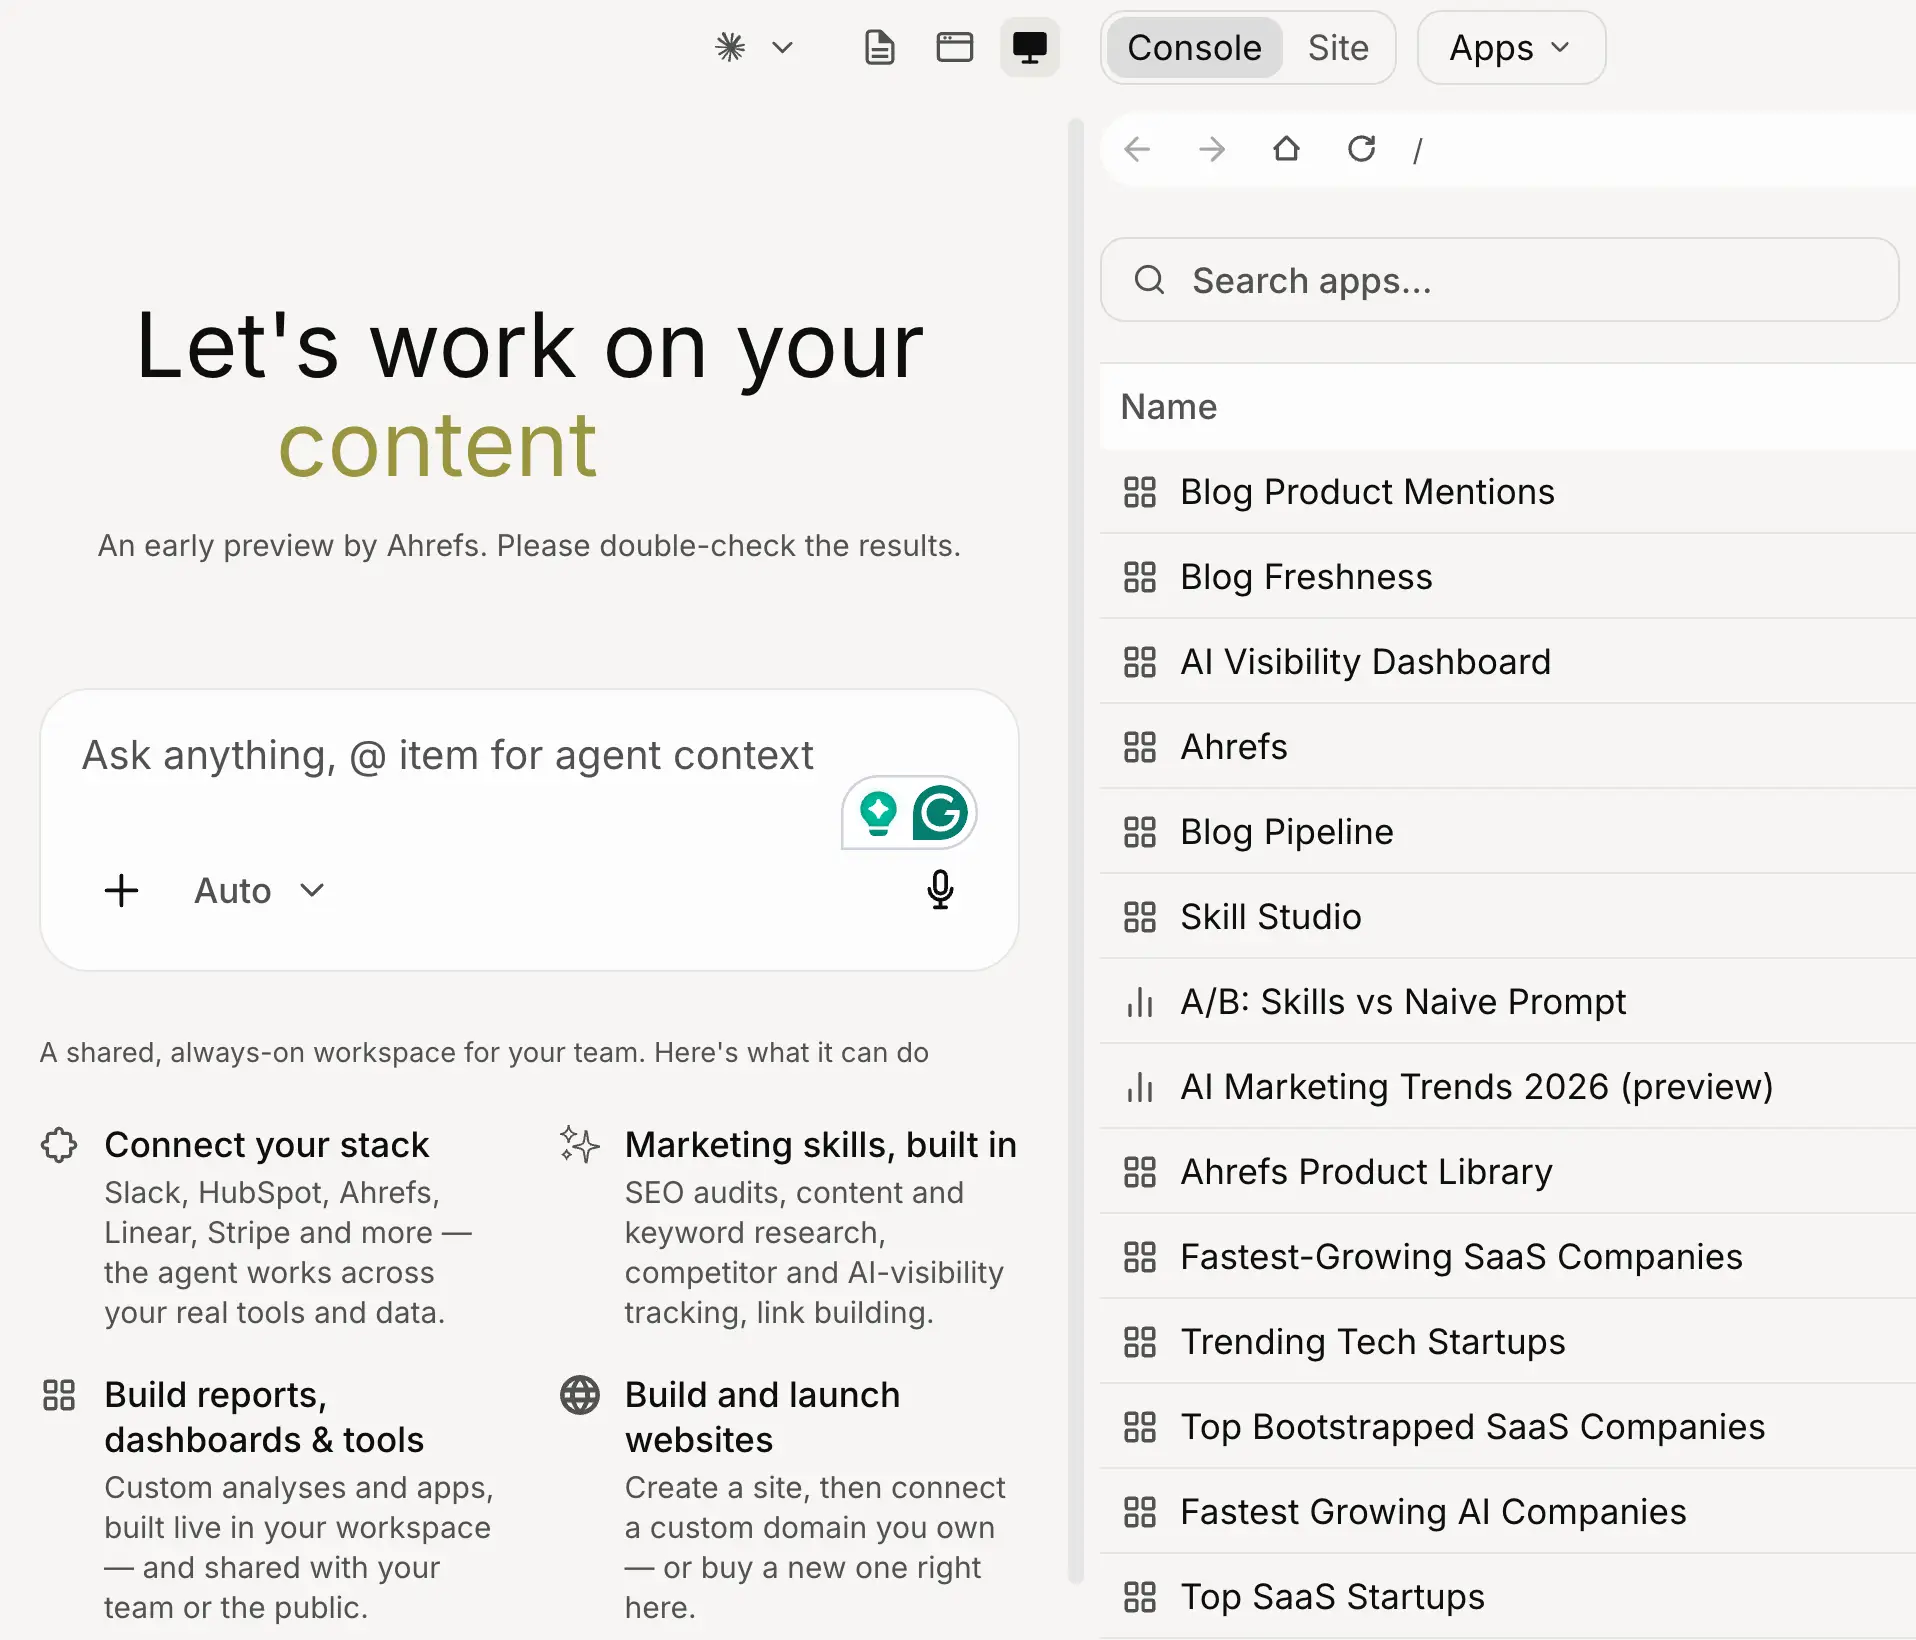Click the Ask anything prompt field

click(x=448, y=756)
